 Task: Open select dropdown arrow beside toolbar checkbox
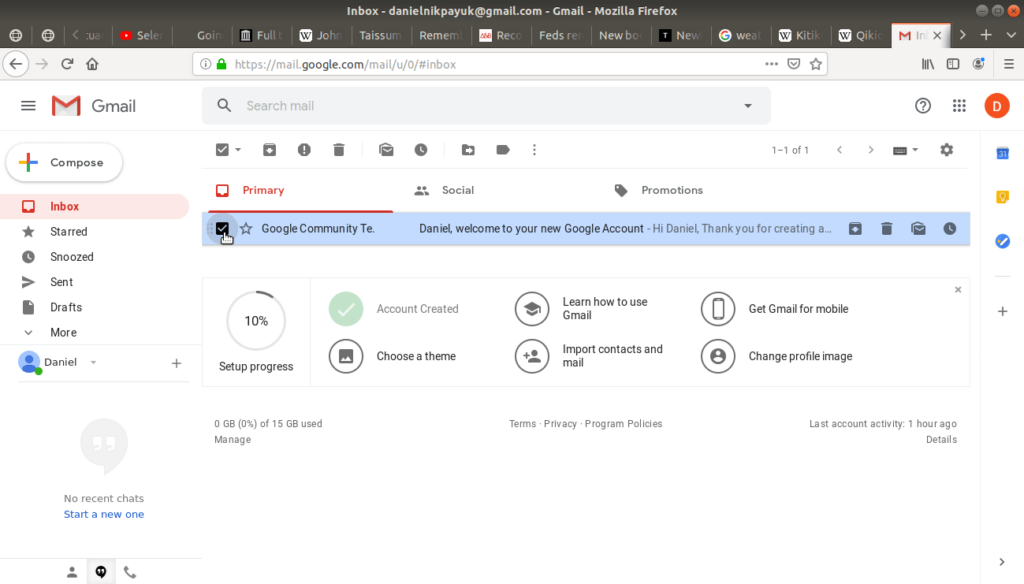[x=238, y=150]
